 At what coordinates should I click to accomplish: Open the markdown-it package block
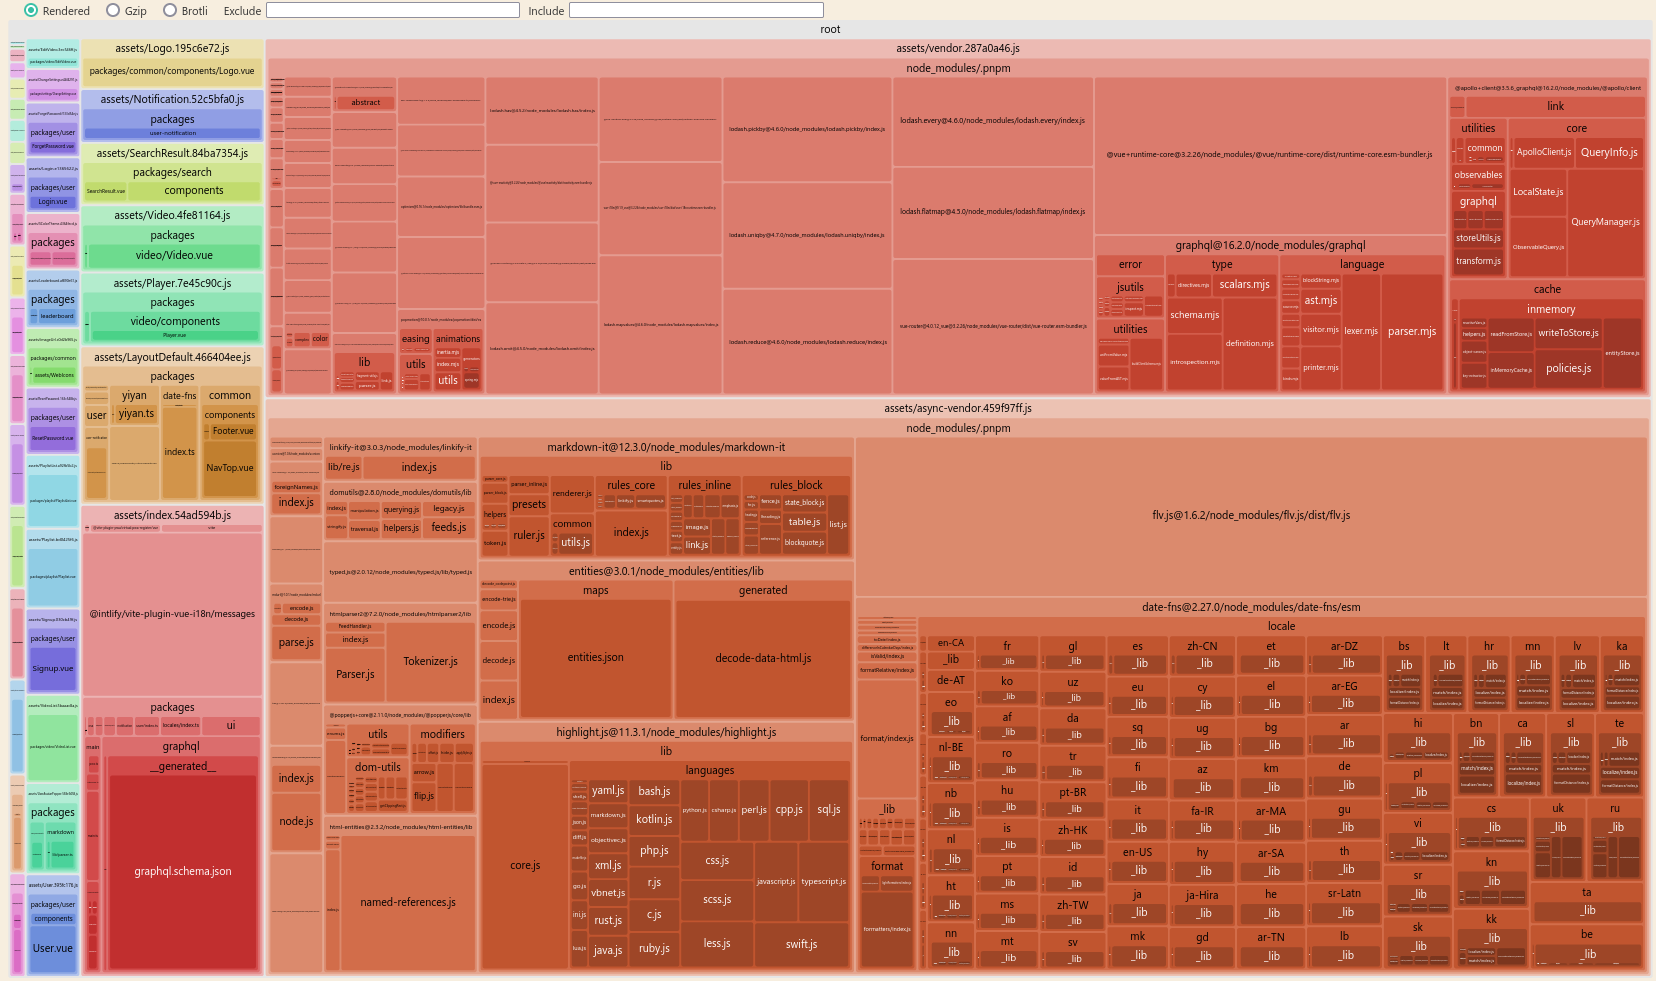pos(666,447)
